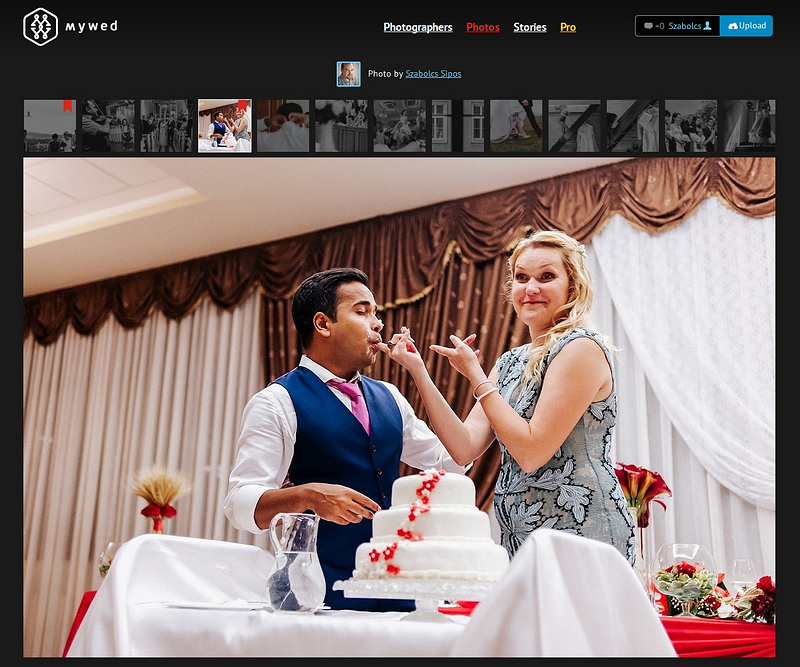Select the yellow Pro link

pos(568,27)
